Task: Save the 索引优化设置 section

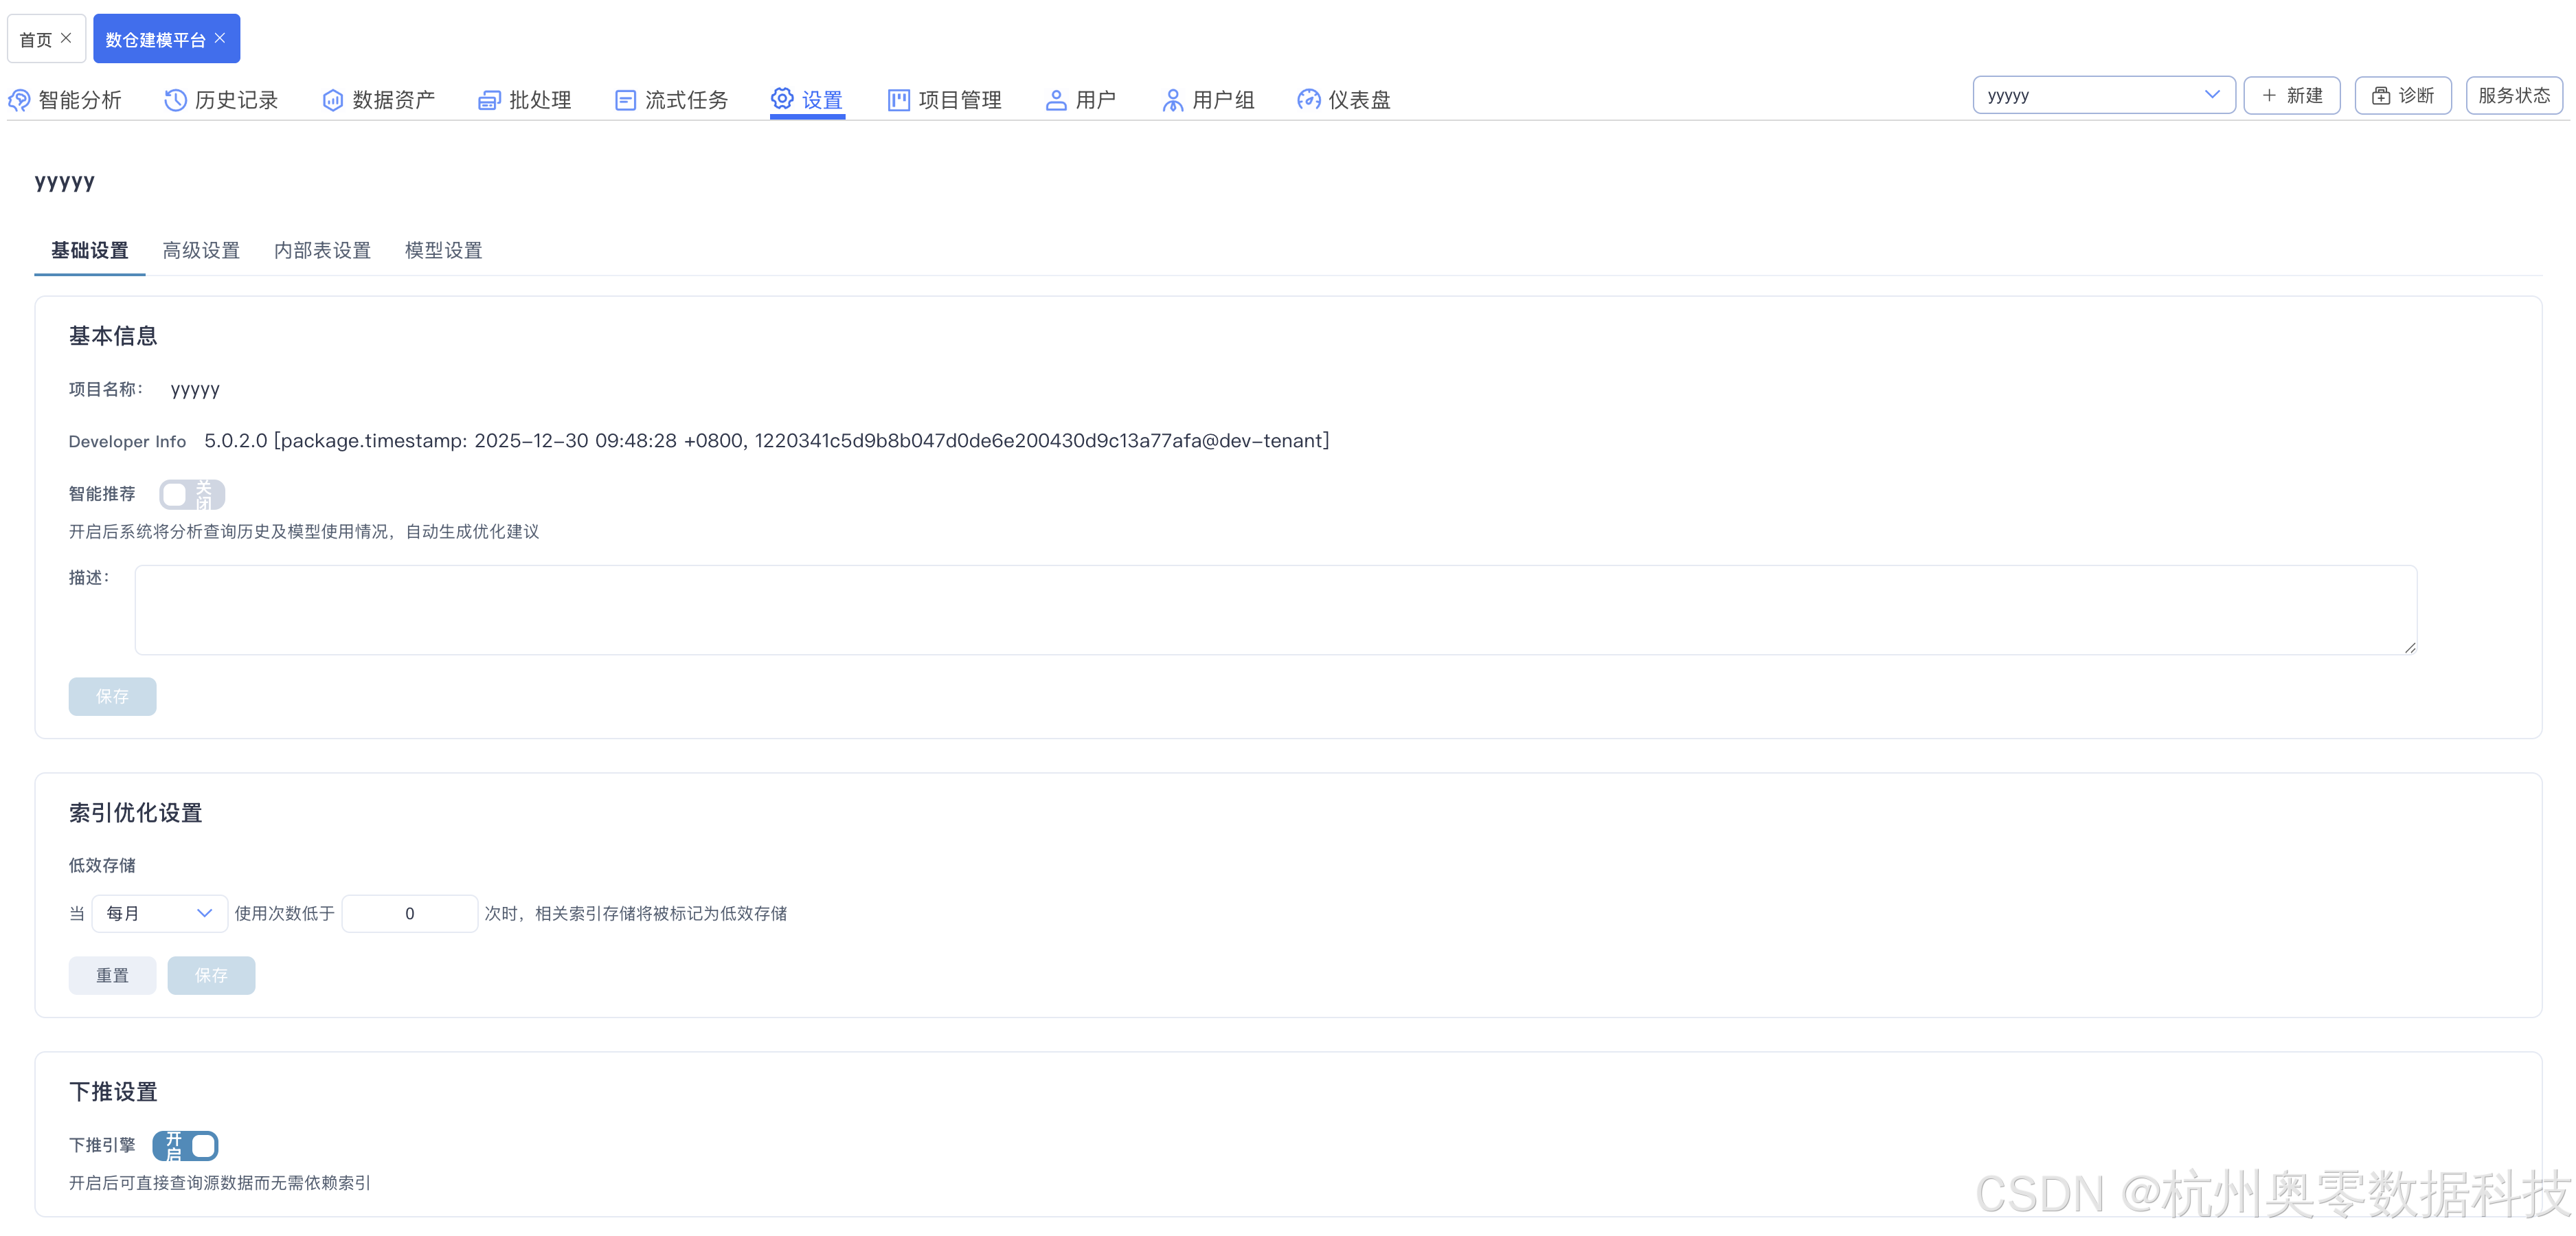Action: pos(211,975)
